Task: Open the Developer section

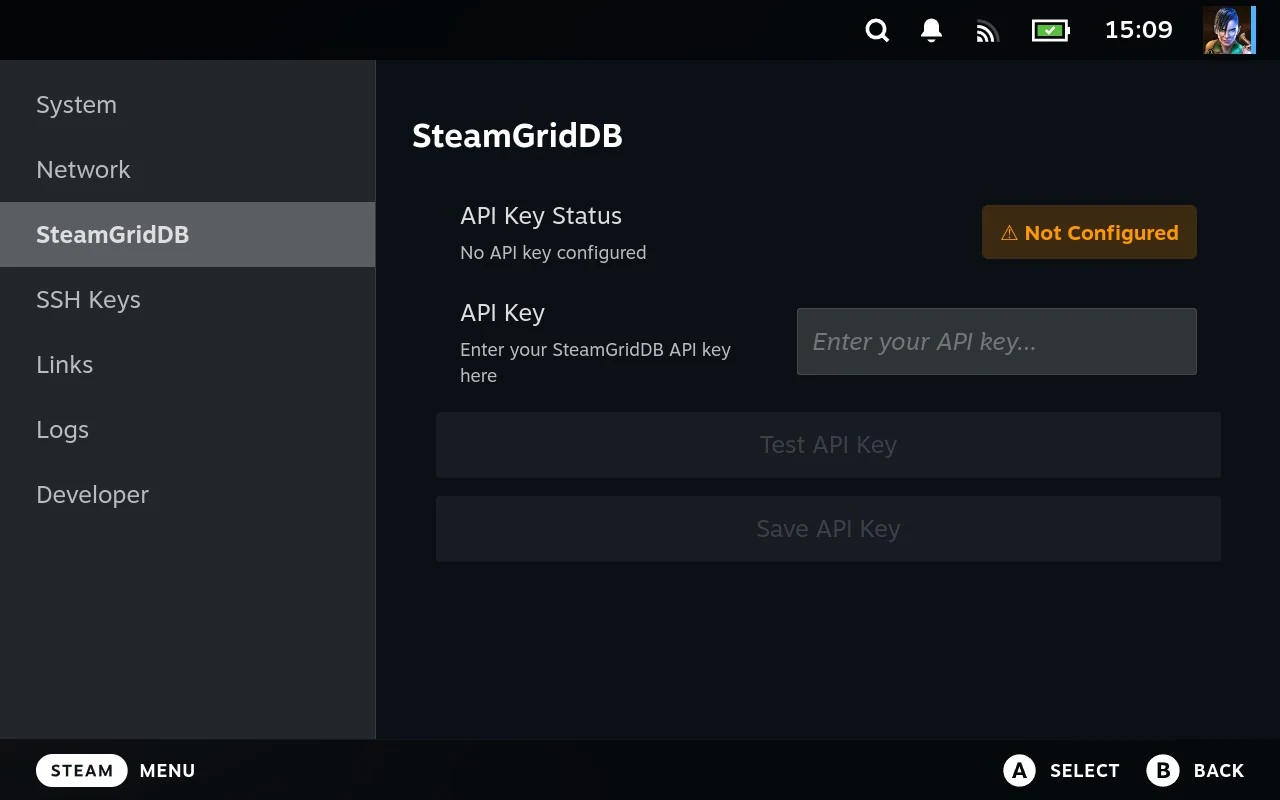Action: (x=188, y=495)
